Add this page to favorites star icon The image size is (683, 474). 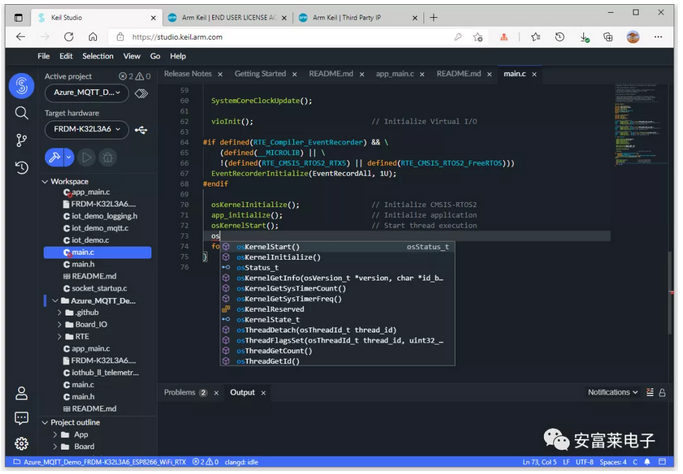478,37
